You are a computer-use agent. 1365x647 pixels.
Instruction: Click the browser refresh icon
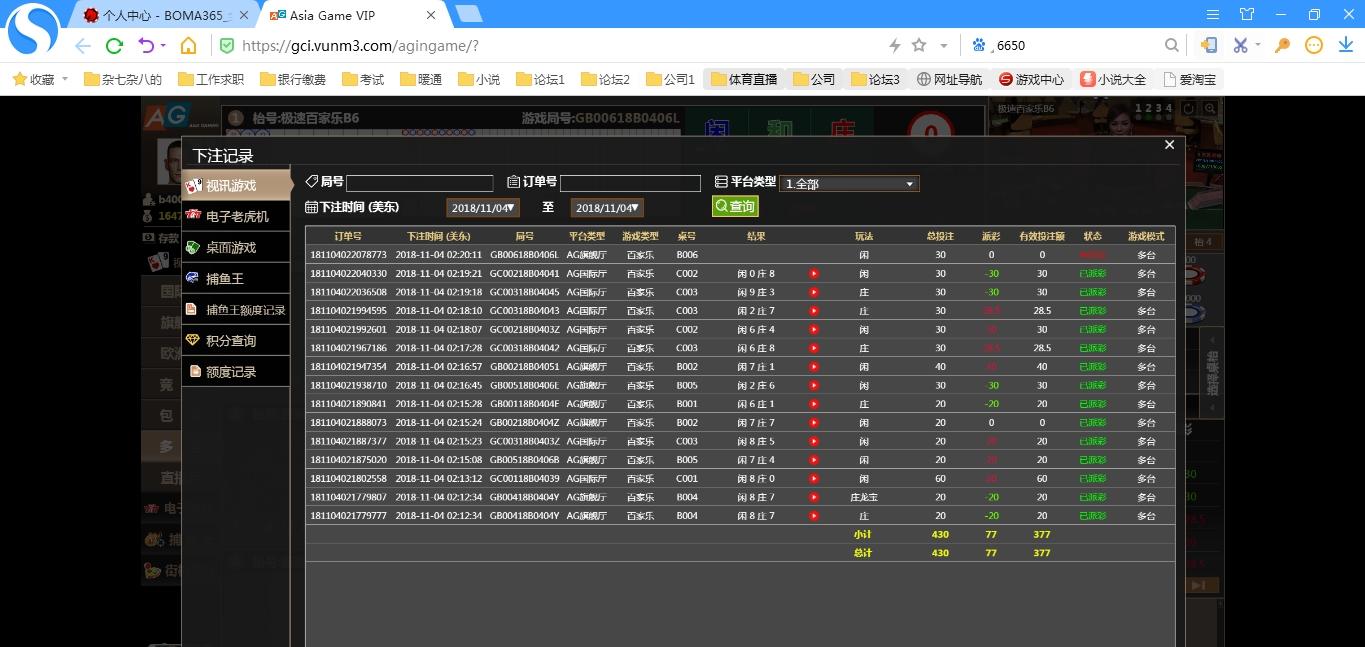coord(114,45)
